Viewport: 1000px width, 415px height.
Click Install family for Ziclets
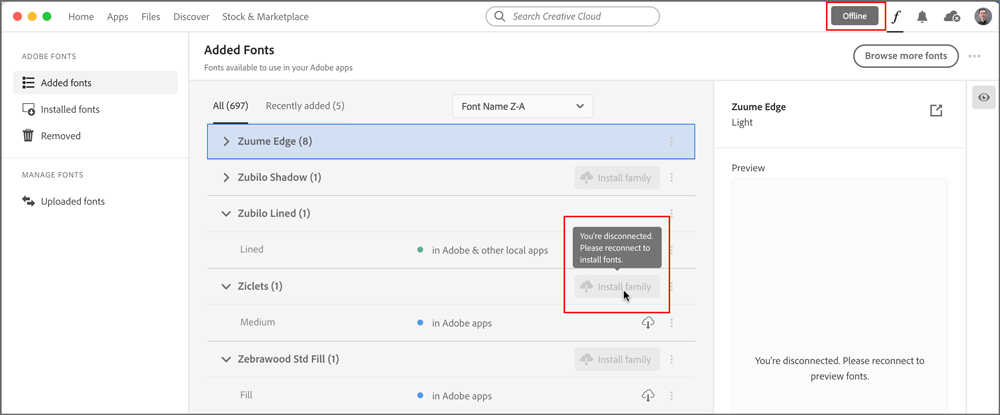(x=617, y=287)
